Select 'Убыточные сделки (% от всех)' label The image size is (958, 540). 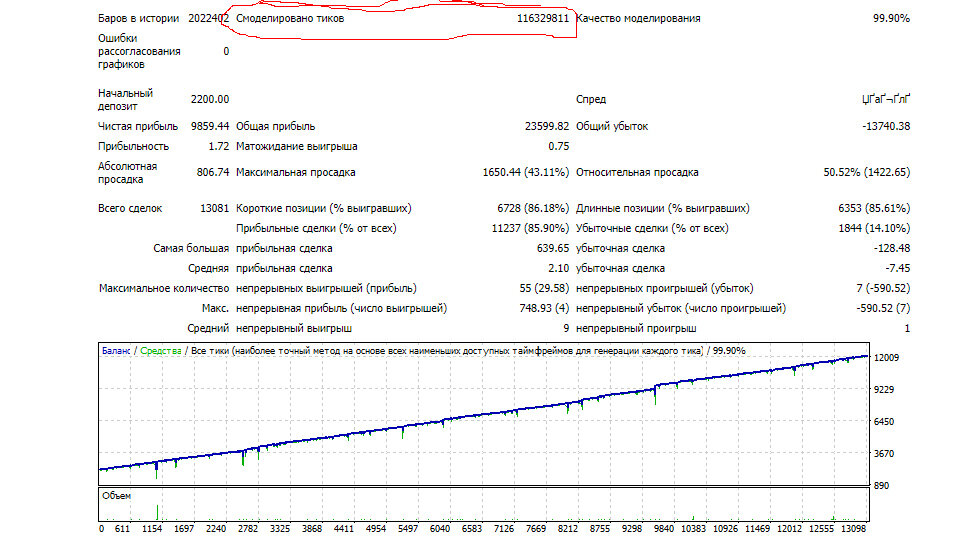coord(652,228)
